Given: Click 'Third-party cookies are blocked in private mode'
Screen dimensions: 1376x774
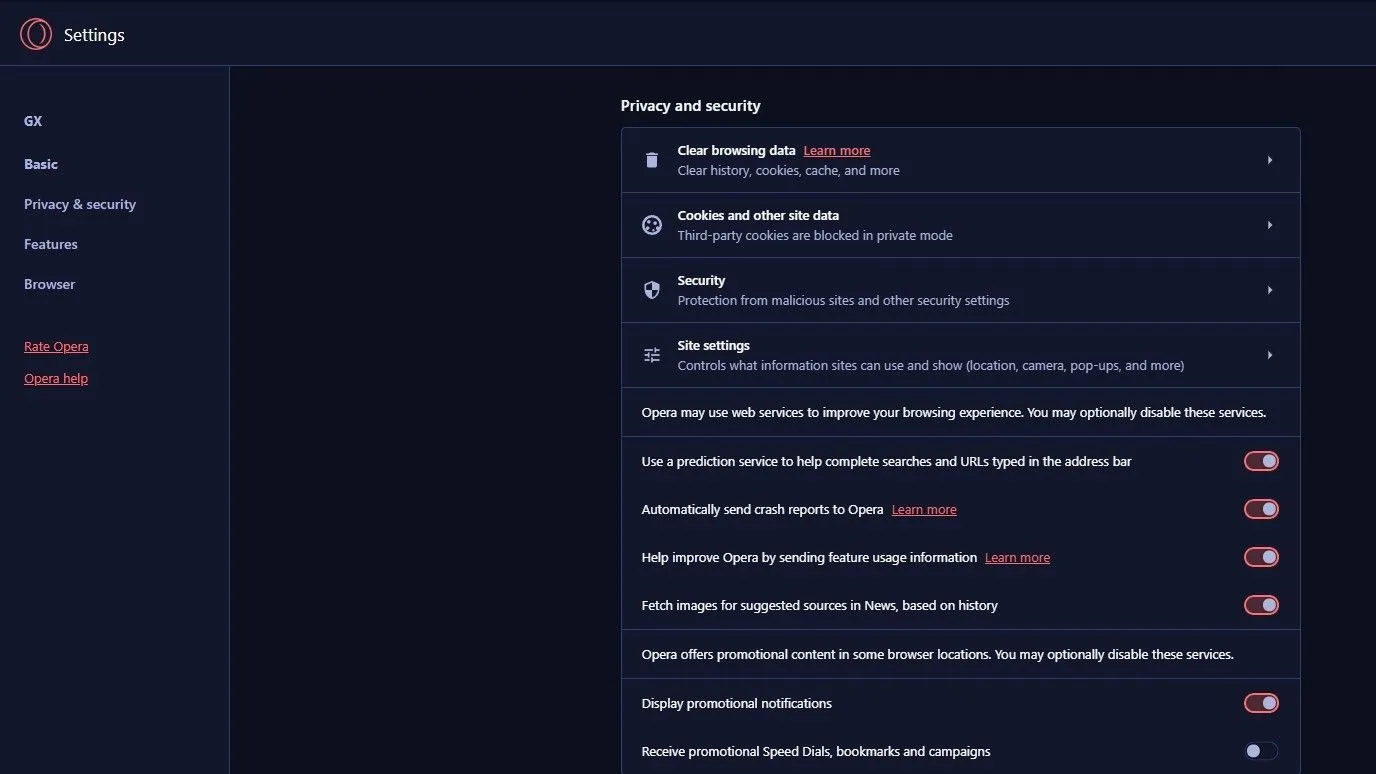Looking at the screenshot, I should pyautogui.click(x=815, y=236).
